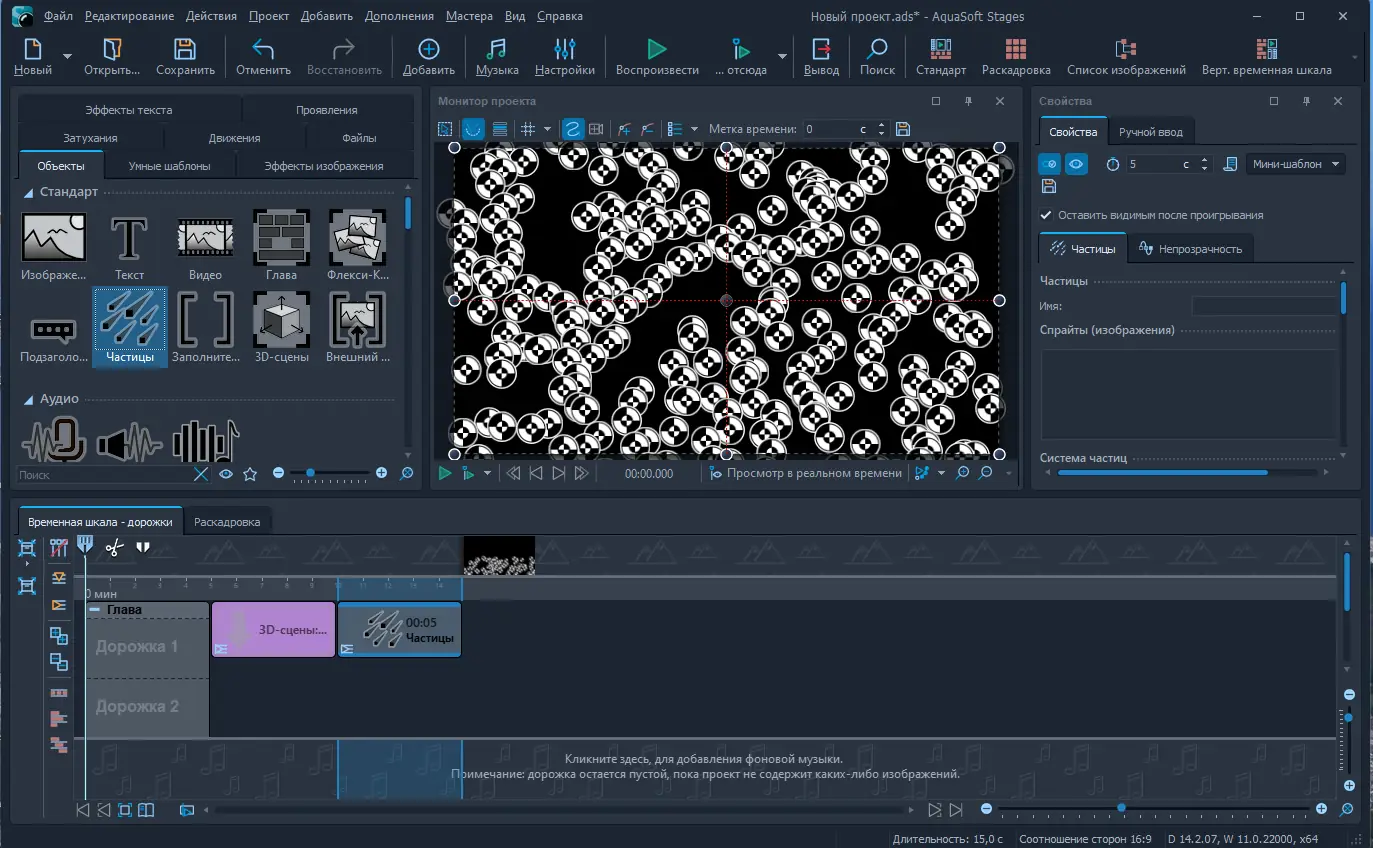Expand the Новый button dropdown arrow
The image size is (1373, 848).
click(67, 57)
